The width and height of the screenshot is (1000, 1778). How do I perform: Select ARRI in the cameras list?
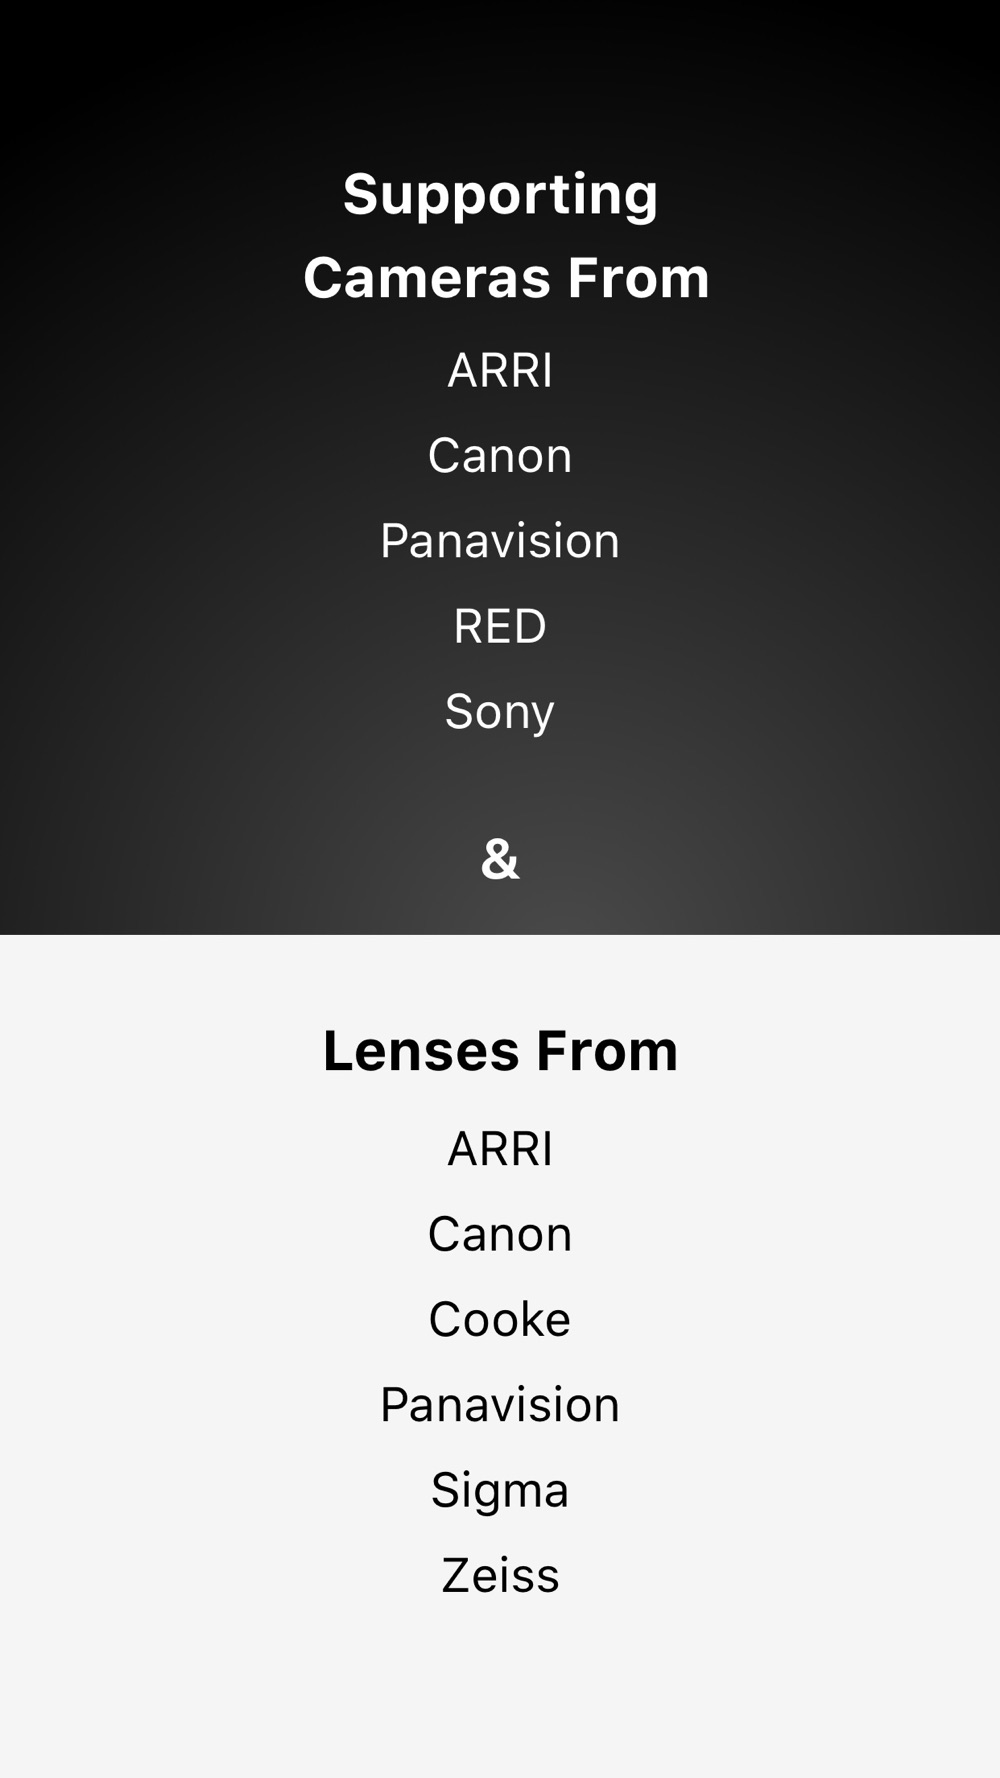click(500, 370)
